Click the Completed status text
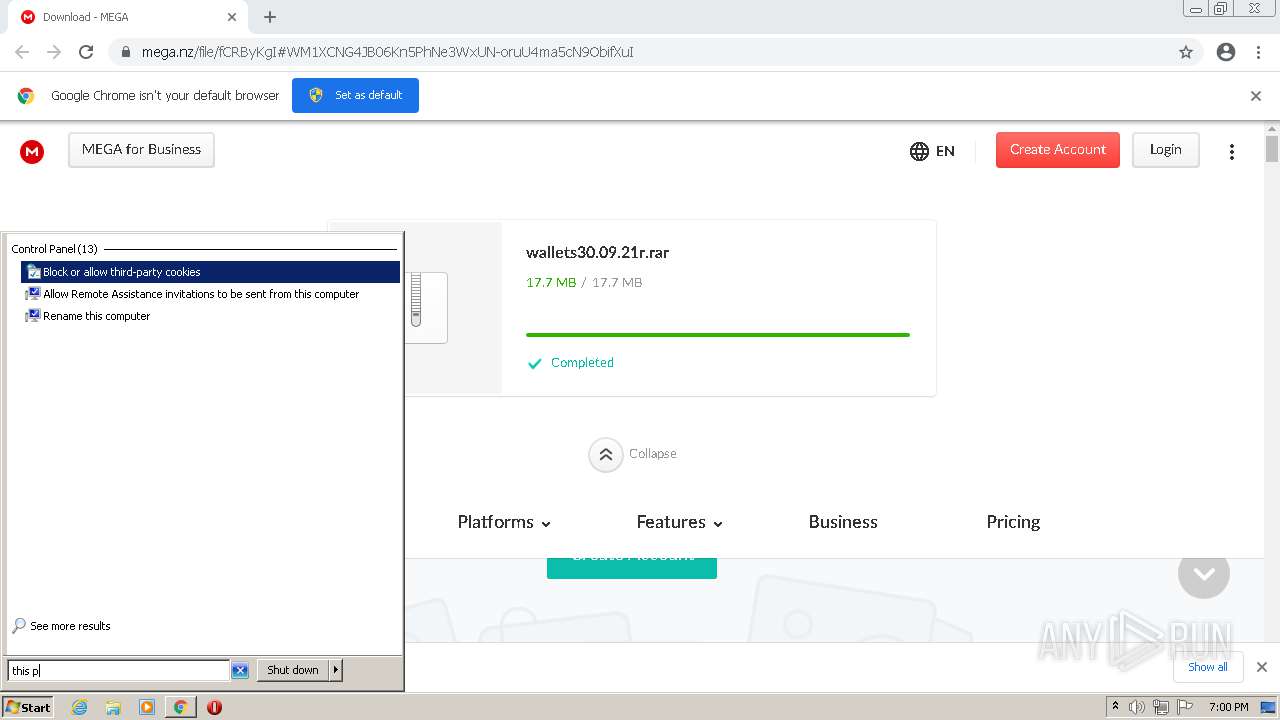The width and height of the screenshot is (1280, 720). point(582,363)
